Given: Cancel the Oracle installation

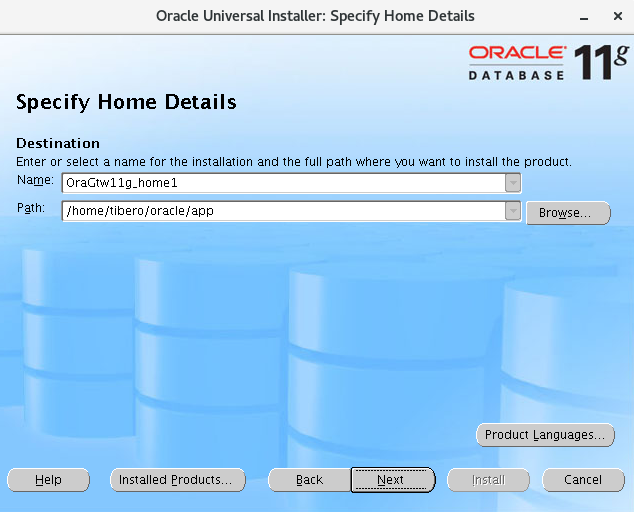Looking at the screenshot, I should click(x=583, y=480).
